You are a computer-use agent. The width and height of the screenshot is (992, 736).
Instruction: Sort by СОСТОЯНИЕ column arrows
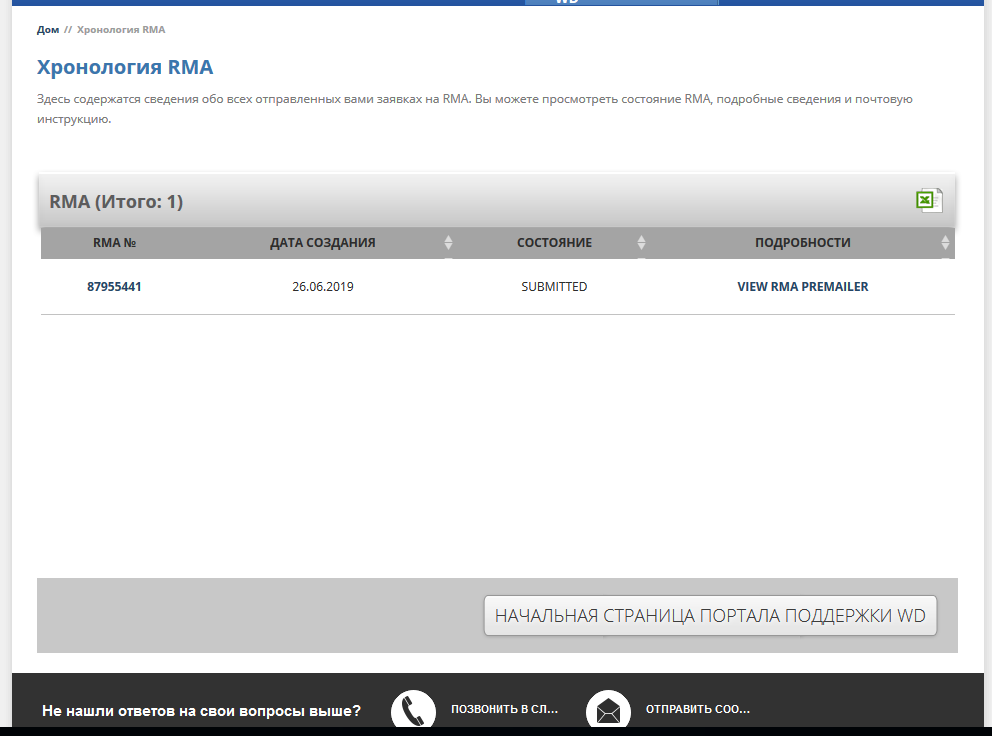point(641,242)
